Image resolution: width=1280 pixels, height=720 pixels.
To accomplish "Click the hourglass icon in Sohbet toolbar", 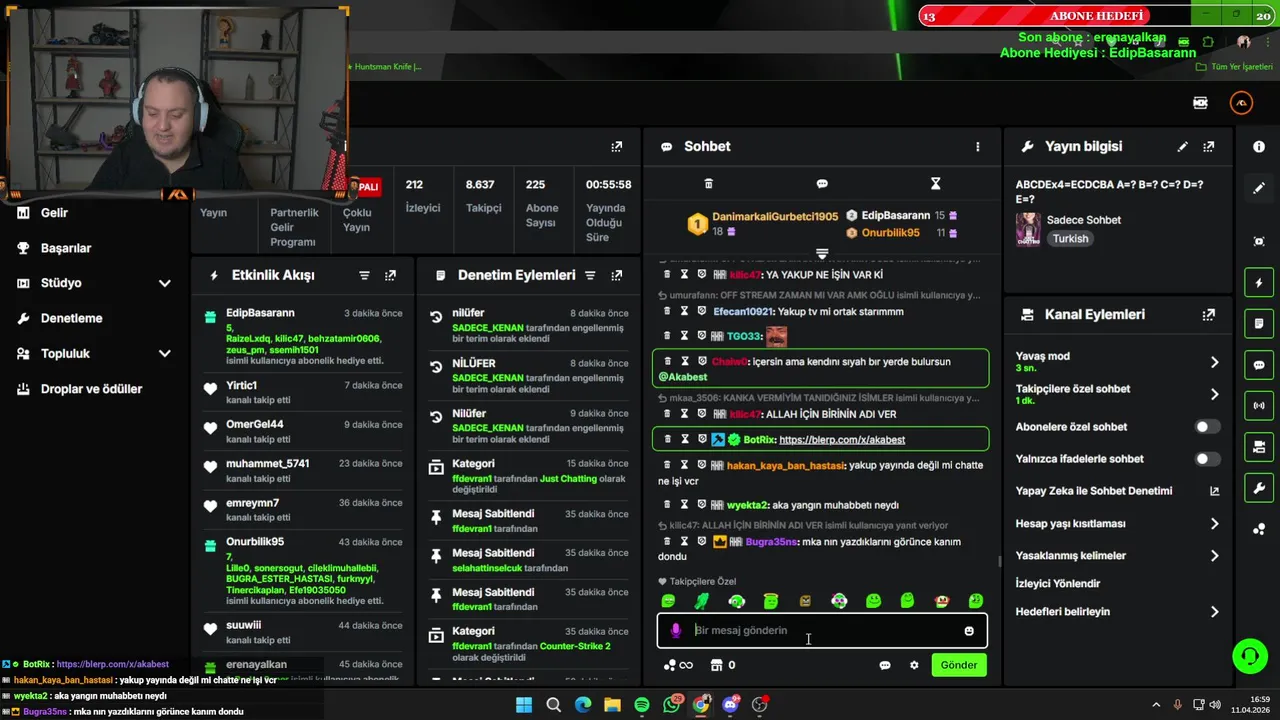I will [x=936, y=184].
